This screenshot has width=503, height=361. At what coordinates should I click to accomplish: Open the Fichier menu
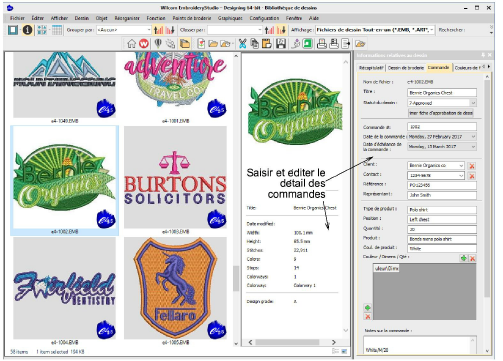tap(17, 18)
